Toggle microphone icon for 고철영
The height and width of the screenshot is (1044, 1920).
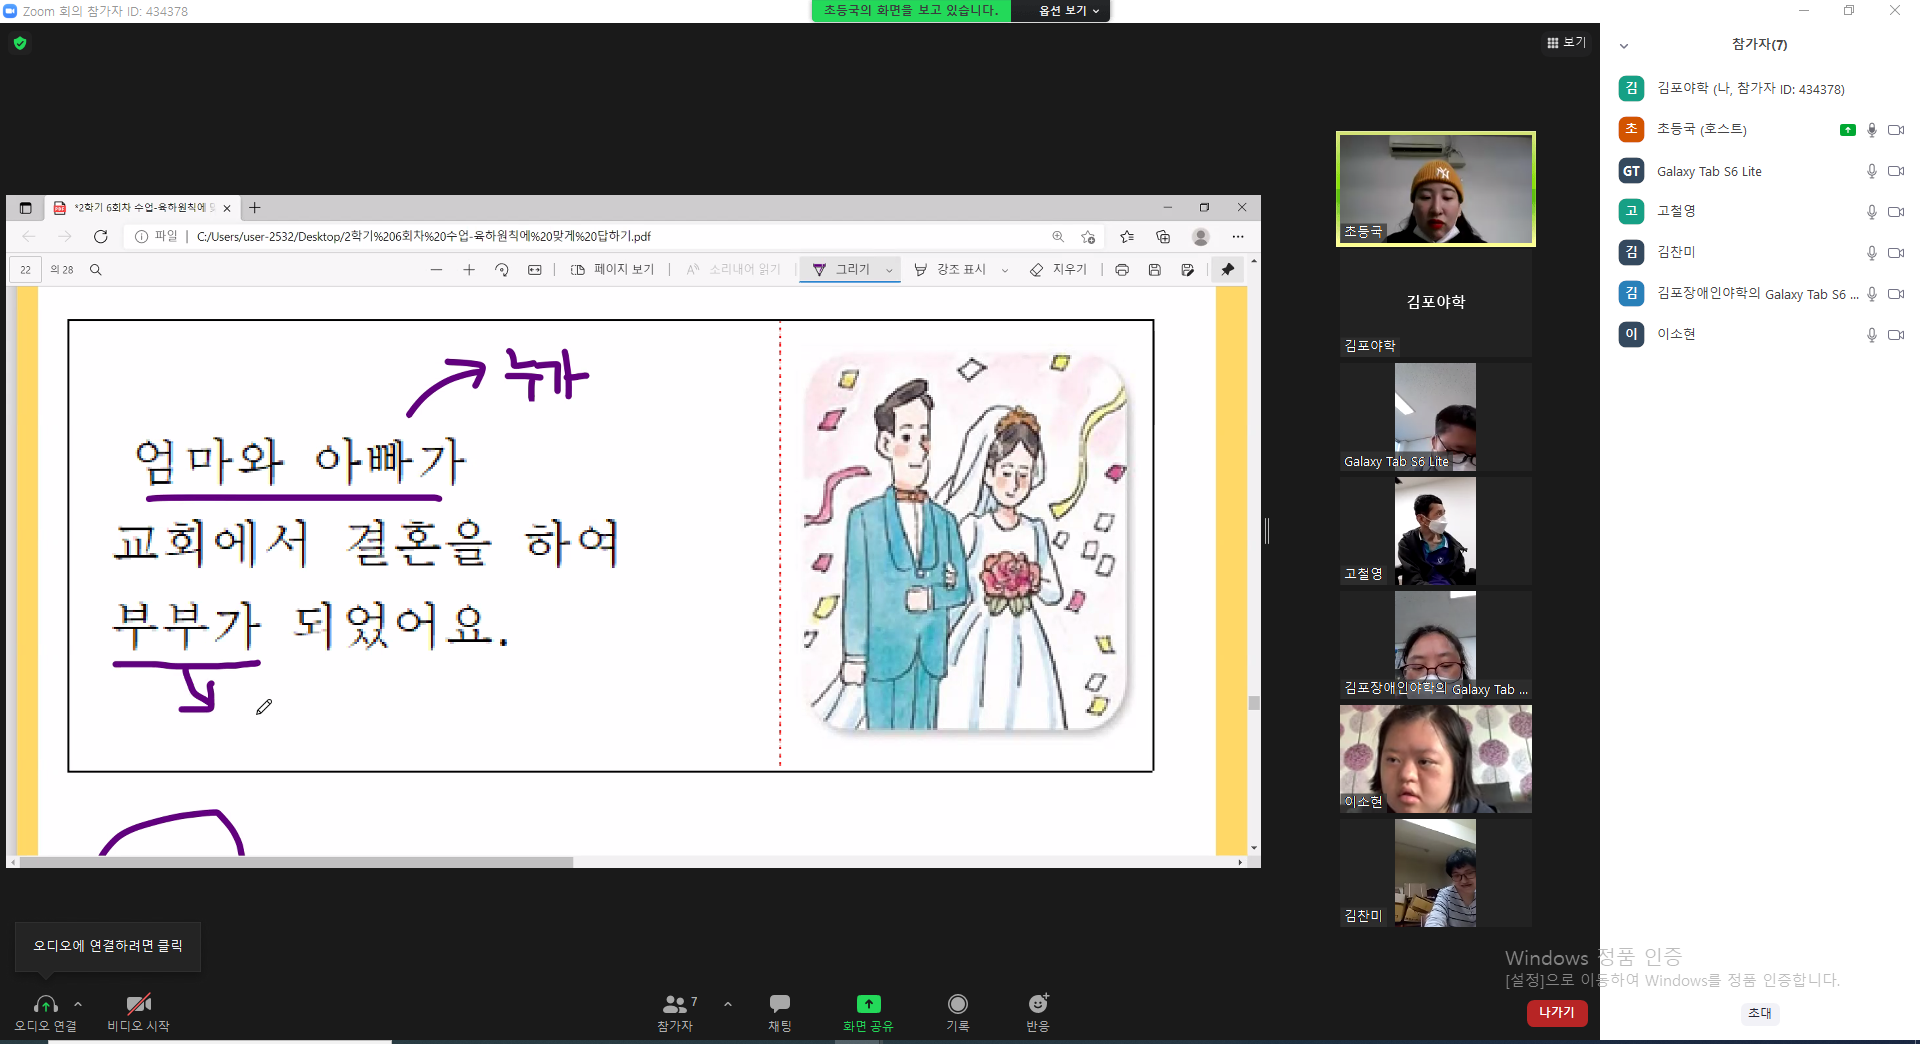(1872, 212)
